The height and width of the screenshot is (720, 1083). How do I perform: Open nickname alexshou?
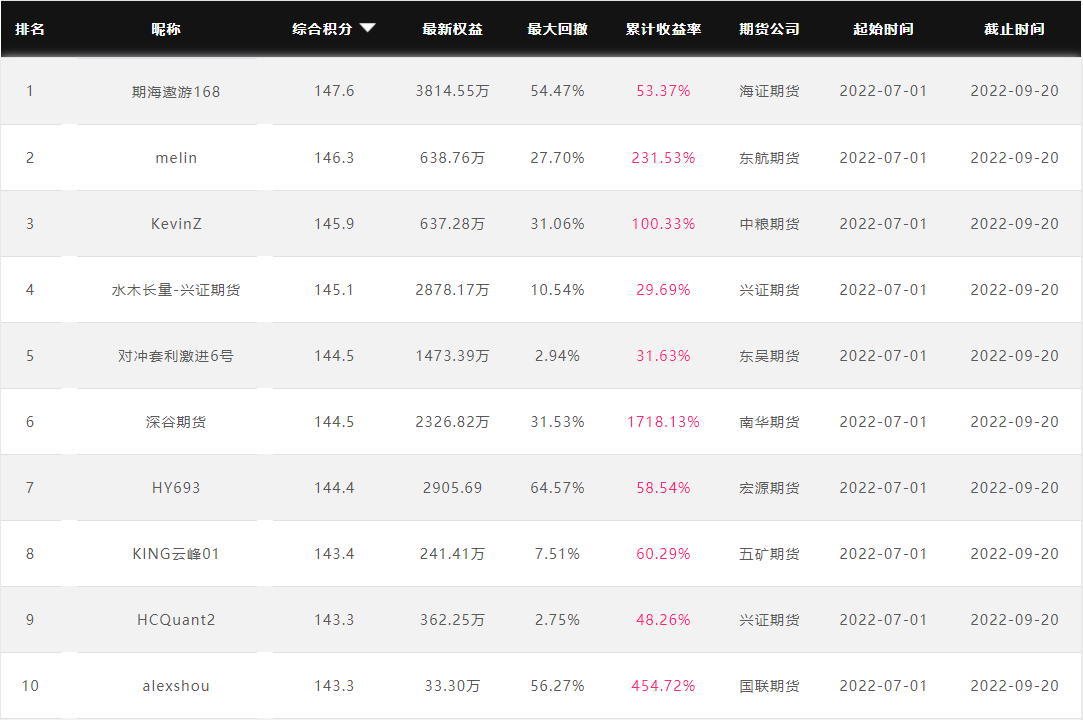coord(176,686)
